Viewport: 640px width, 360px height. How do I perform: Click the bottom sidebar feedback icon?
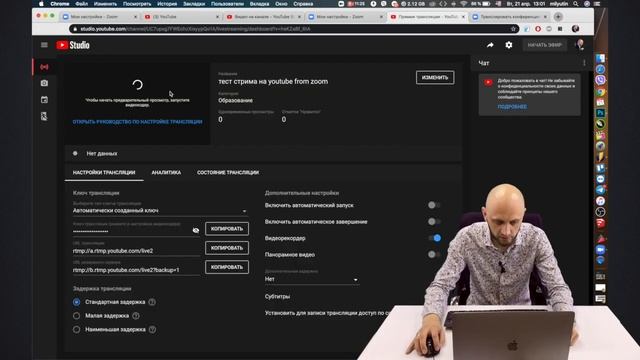44,116
